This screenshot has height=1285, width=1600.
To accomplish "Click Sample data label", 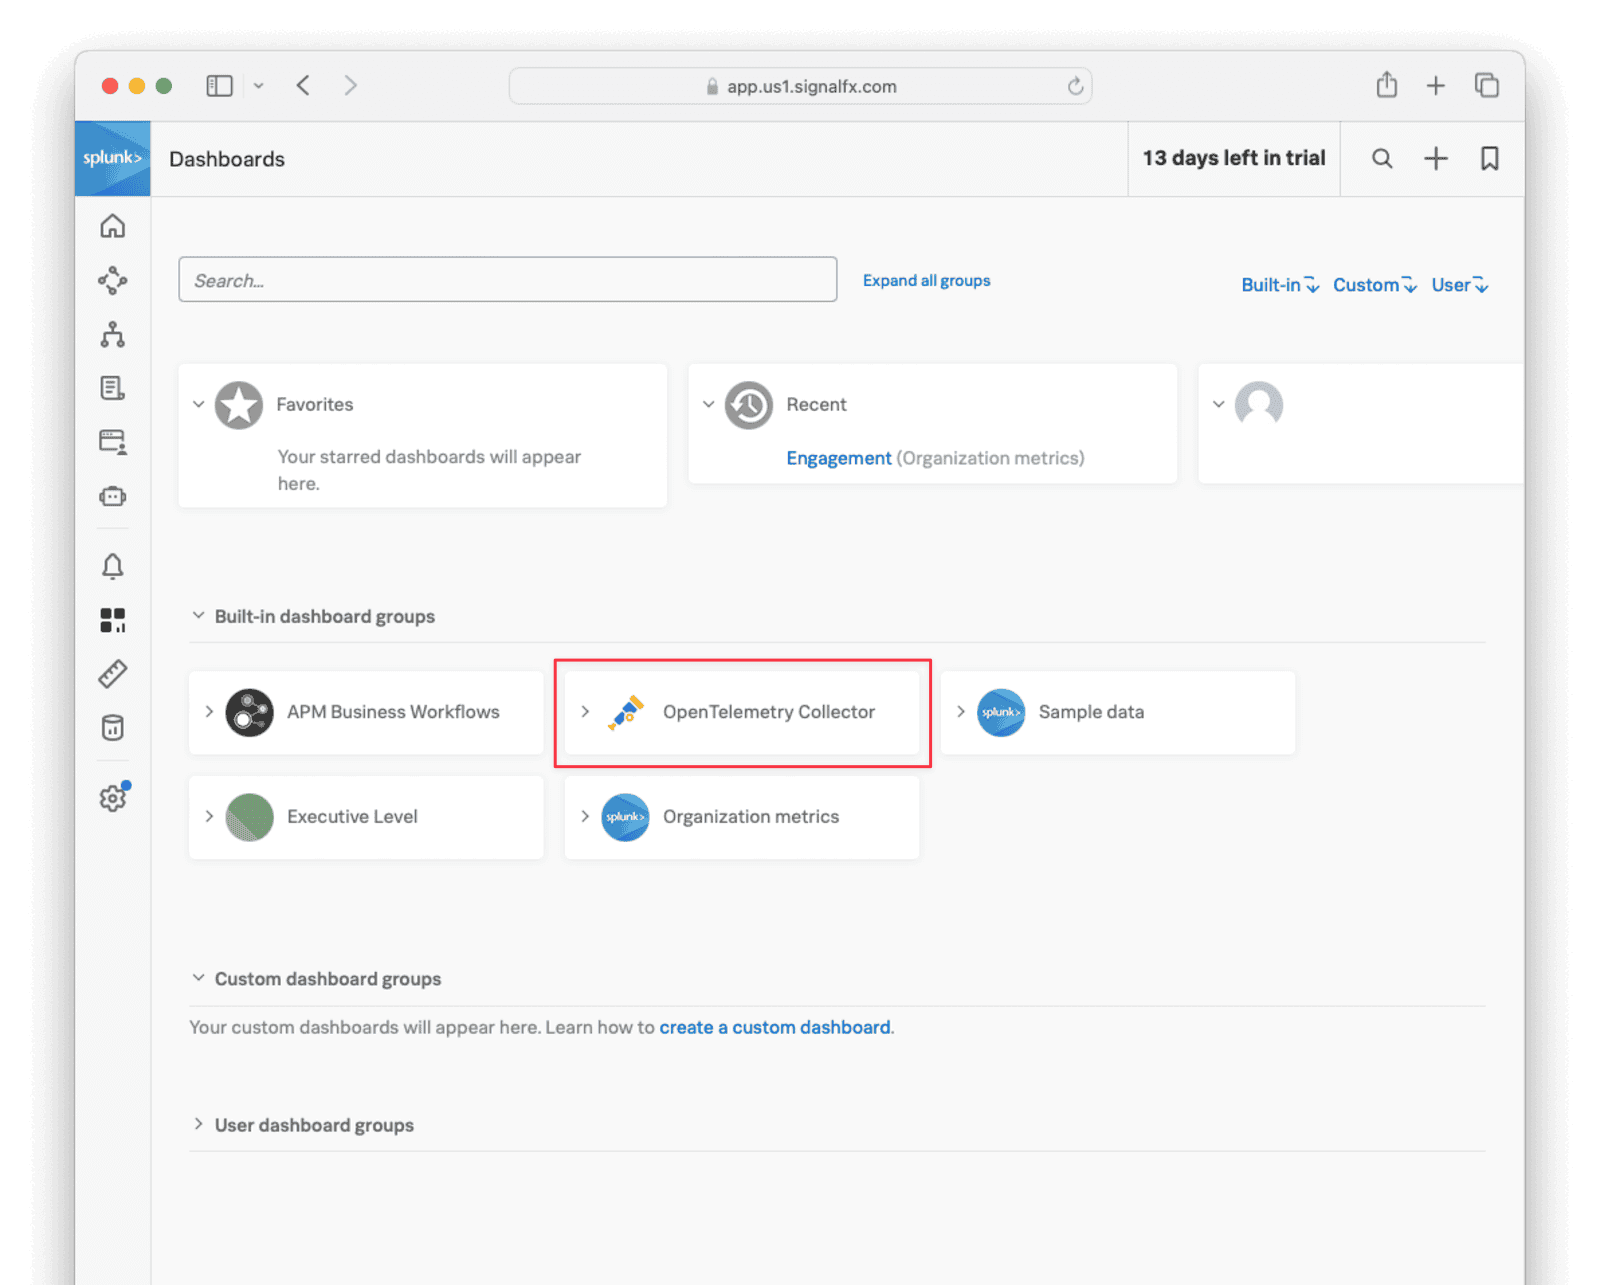I will (1091, 712).
